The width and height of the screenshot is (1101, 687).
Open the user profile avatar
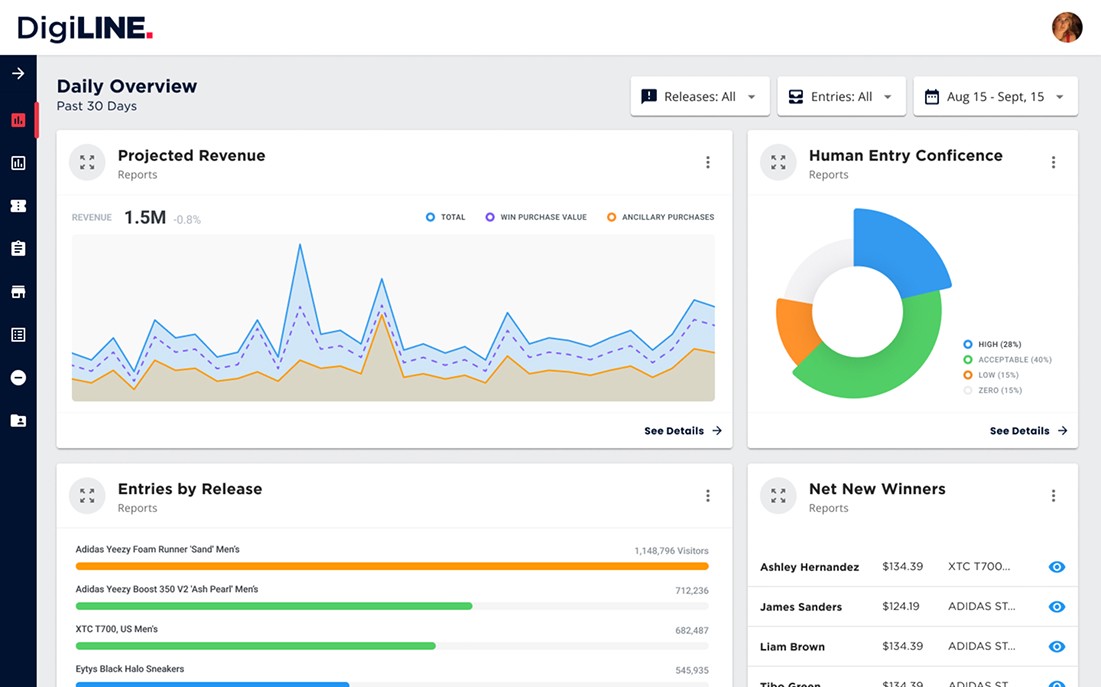pos(1067,27)
